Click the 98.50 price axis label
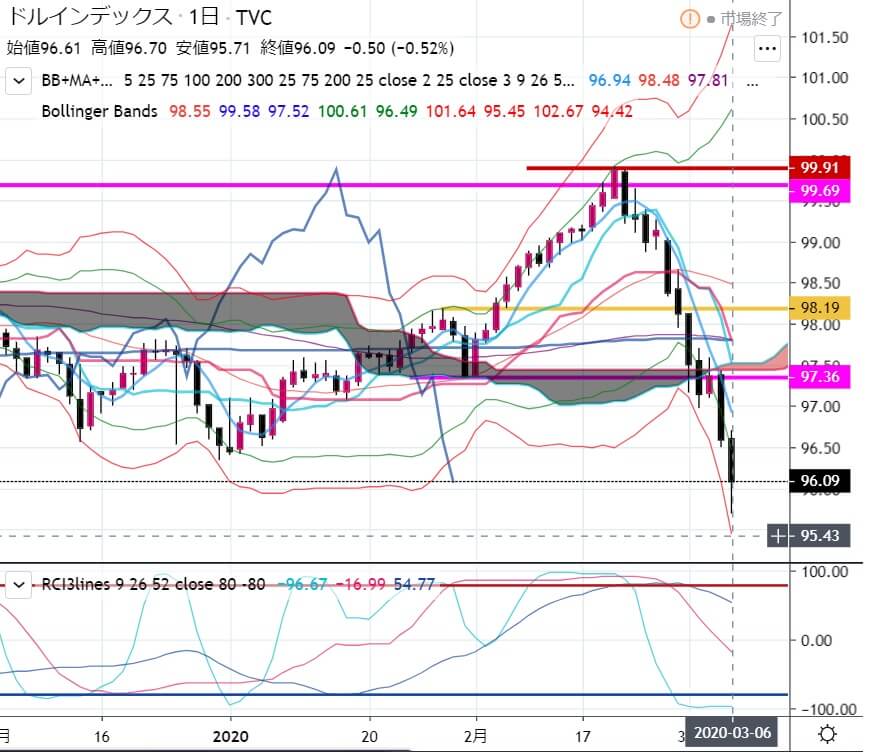Viewport: 873px width, 755px height. coord(821,283)
